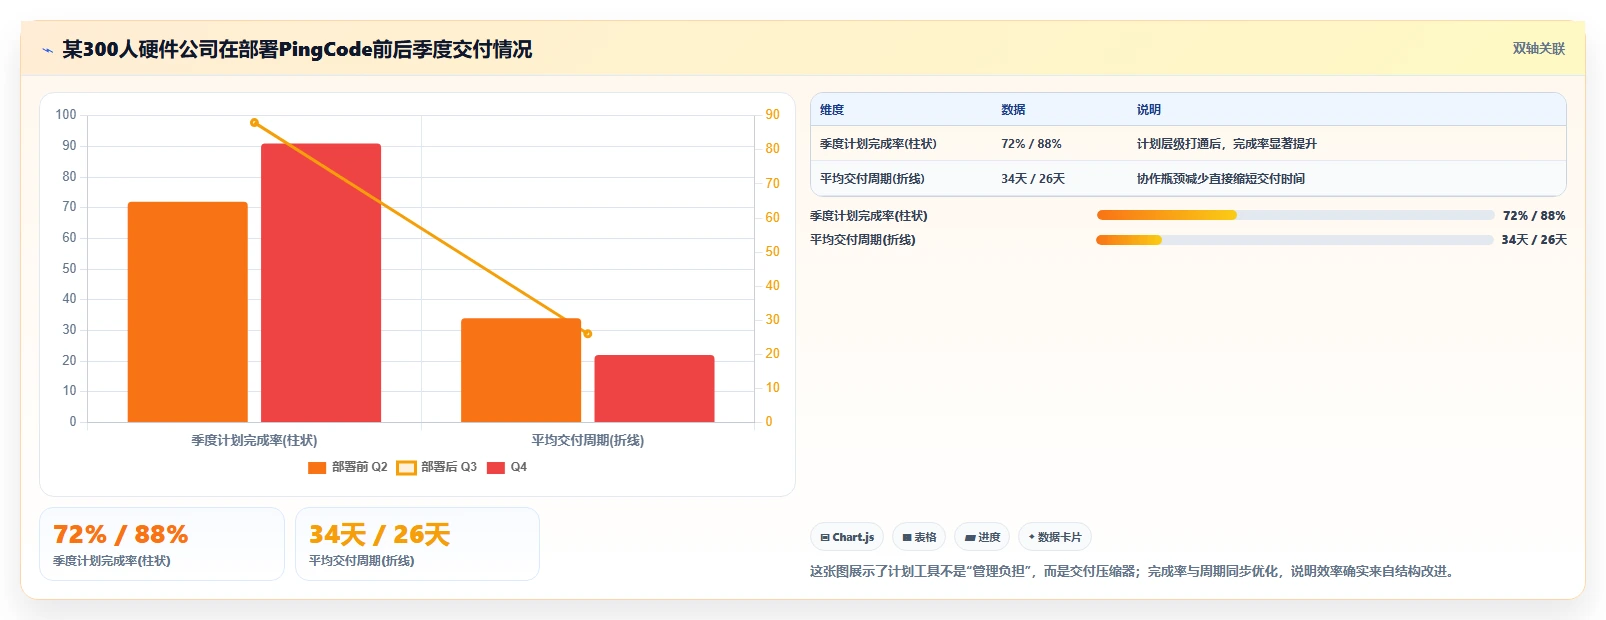Viewport: 1606px width, 620px height.
Task: Click the orange Q2 bar for 平均交付周期
Action: [x=521, y=370]
